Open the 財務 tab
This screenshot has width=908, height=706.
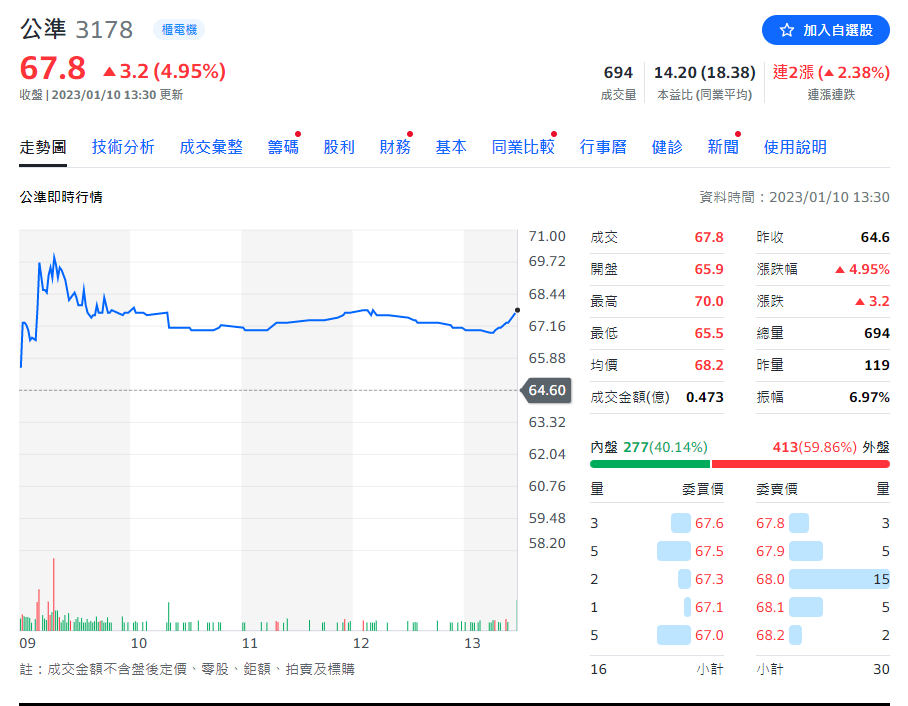pyautogui.click(x=395, y=147)
